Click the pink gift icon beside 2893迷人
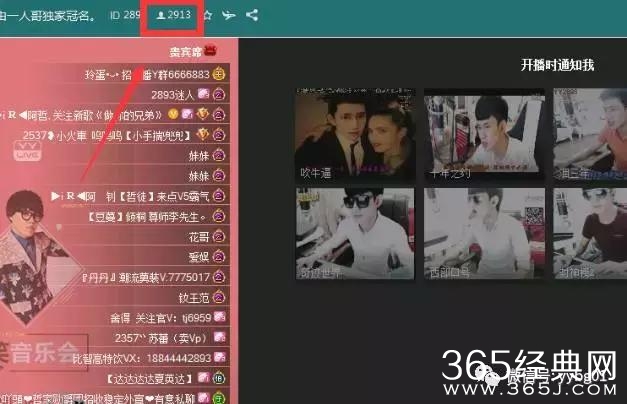This screenshot has height=404, width=627. tap(202, 94)
